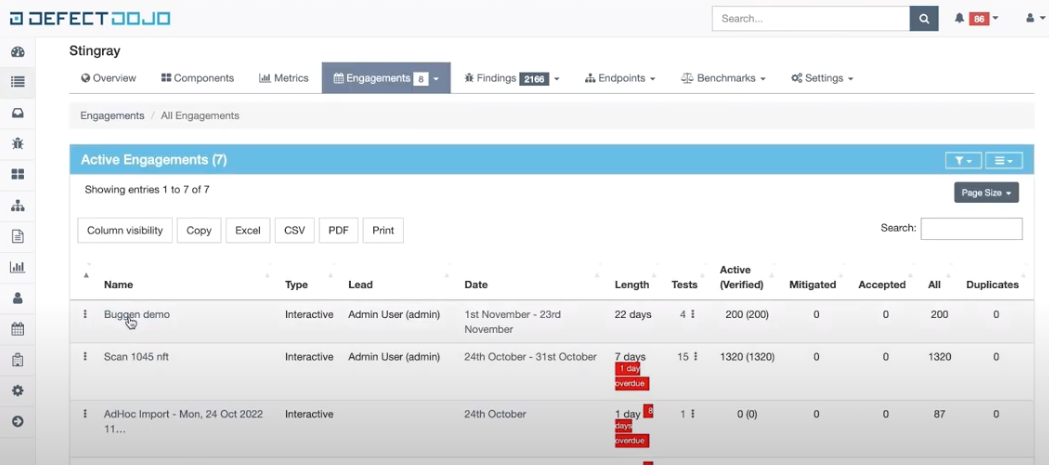The height and width of the screenshot is (465, 1049).
Task: Open the sitemap Endpoints icon in the sidebar
Action: click(17, 206)
